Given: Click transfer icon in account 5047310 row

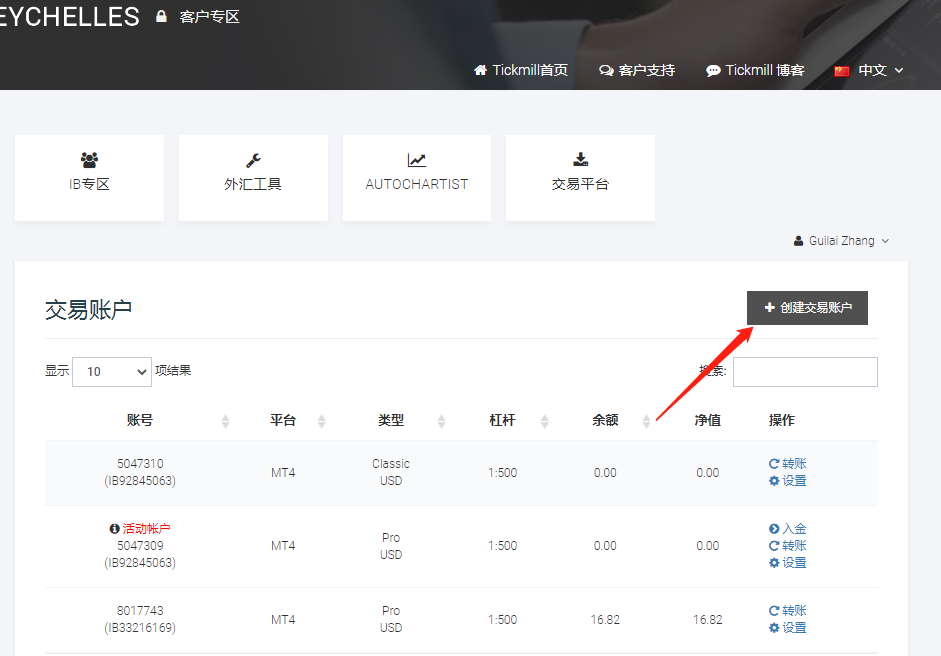Looking at the screenshot, I should [774, 463].
